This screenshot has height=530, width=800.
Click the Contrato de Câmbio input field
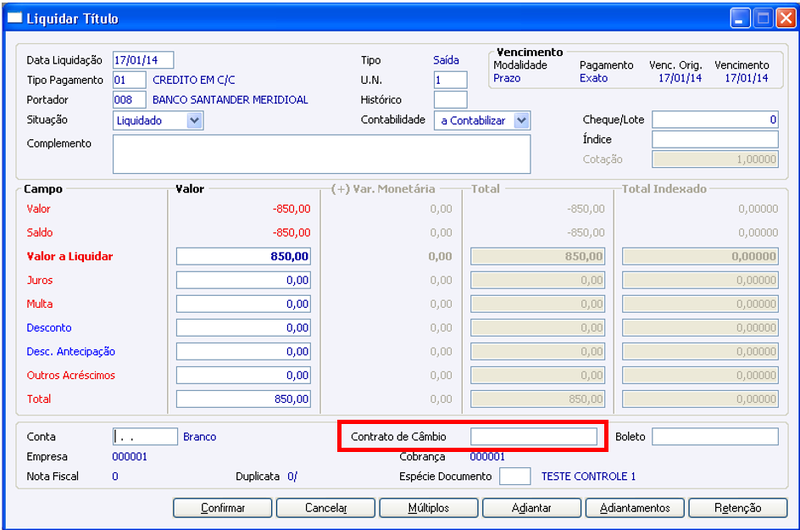534,437
